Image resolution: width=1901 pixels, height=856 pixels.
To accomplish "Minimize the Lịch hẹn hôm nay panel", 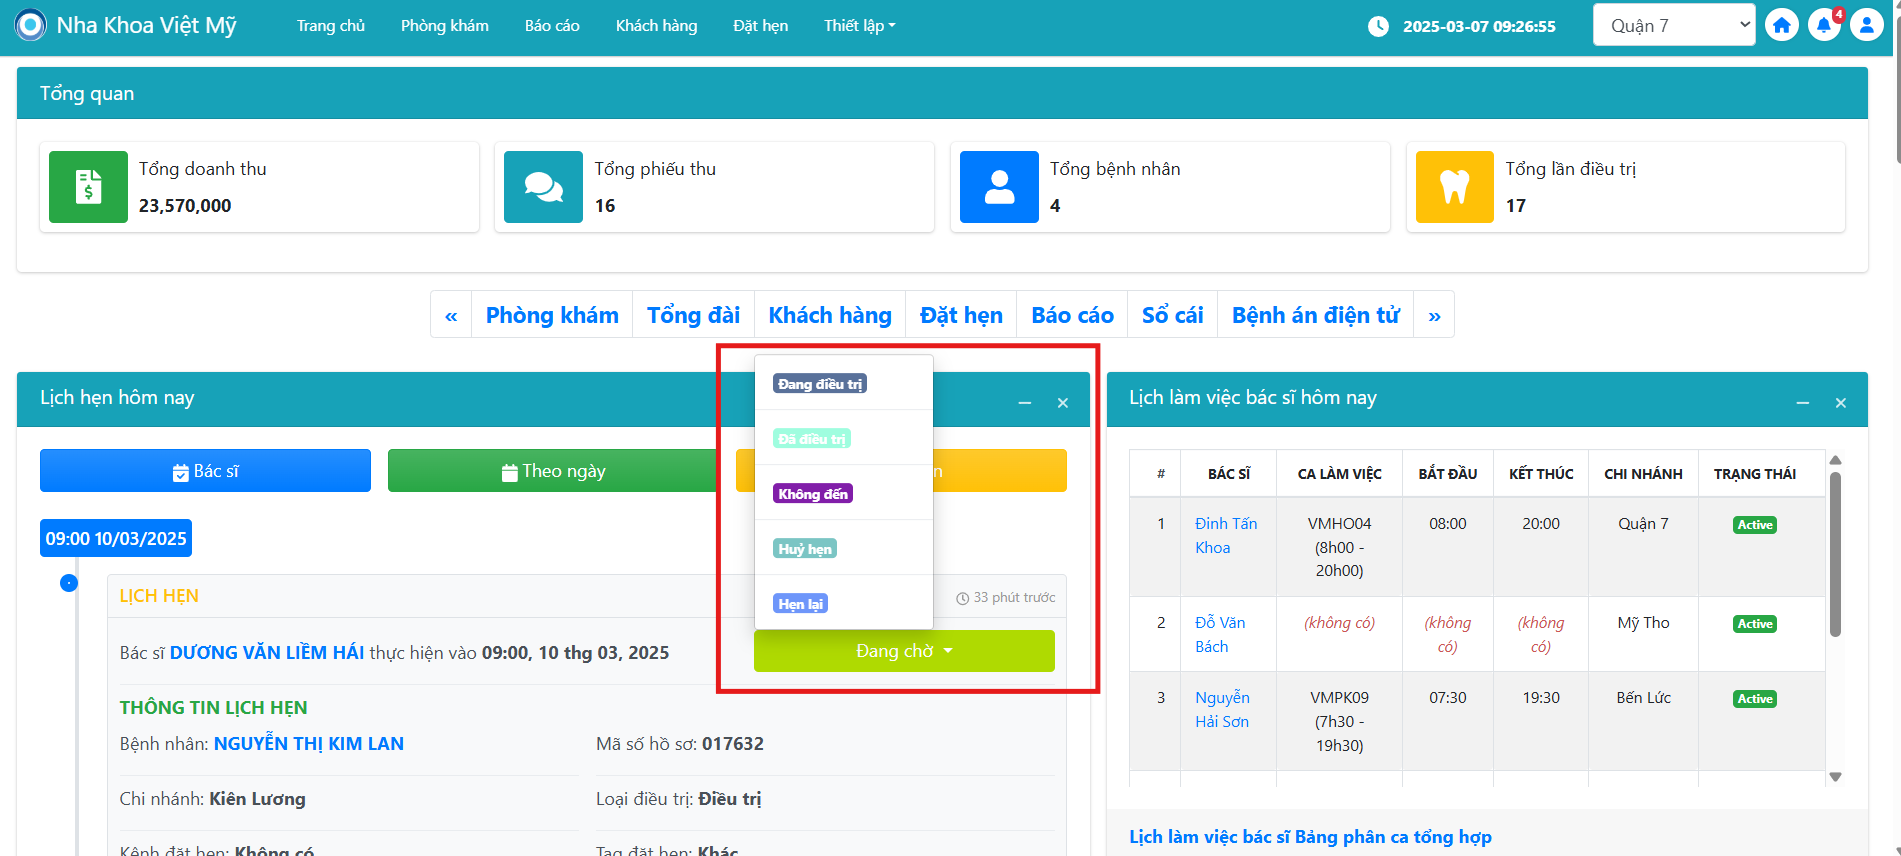I will click(1025, 403).
